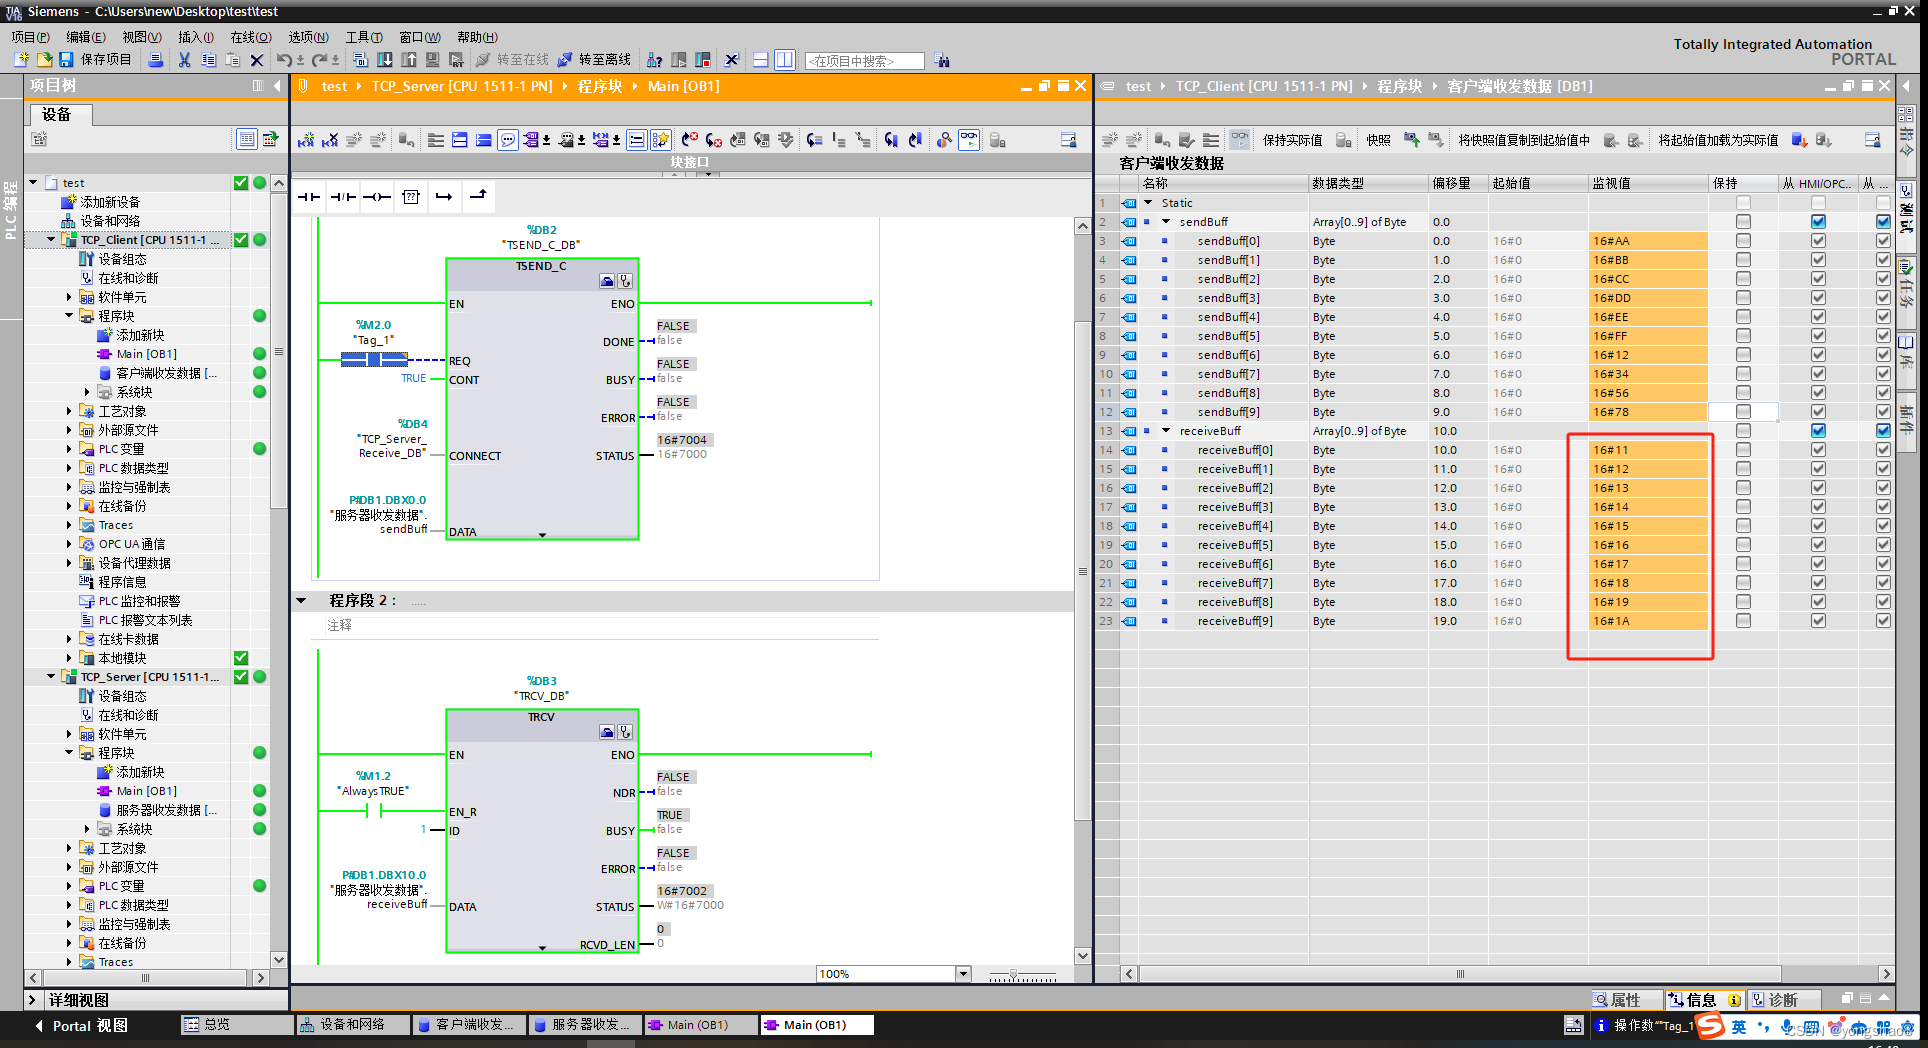1928x1048 pixels.
Task: Click the open branch icon
Action: (444, 197)
